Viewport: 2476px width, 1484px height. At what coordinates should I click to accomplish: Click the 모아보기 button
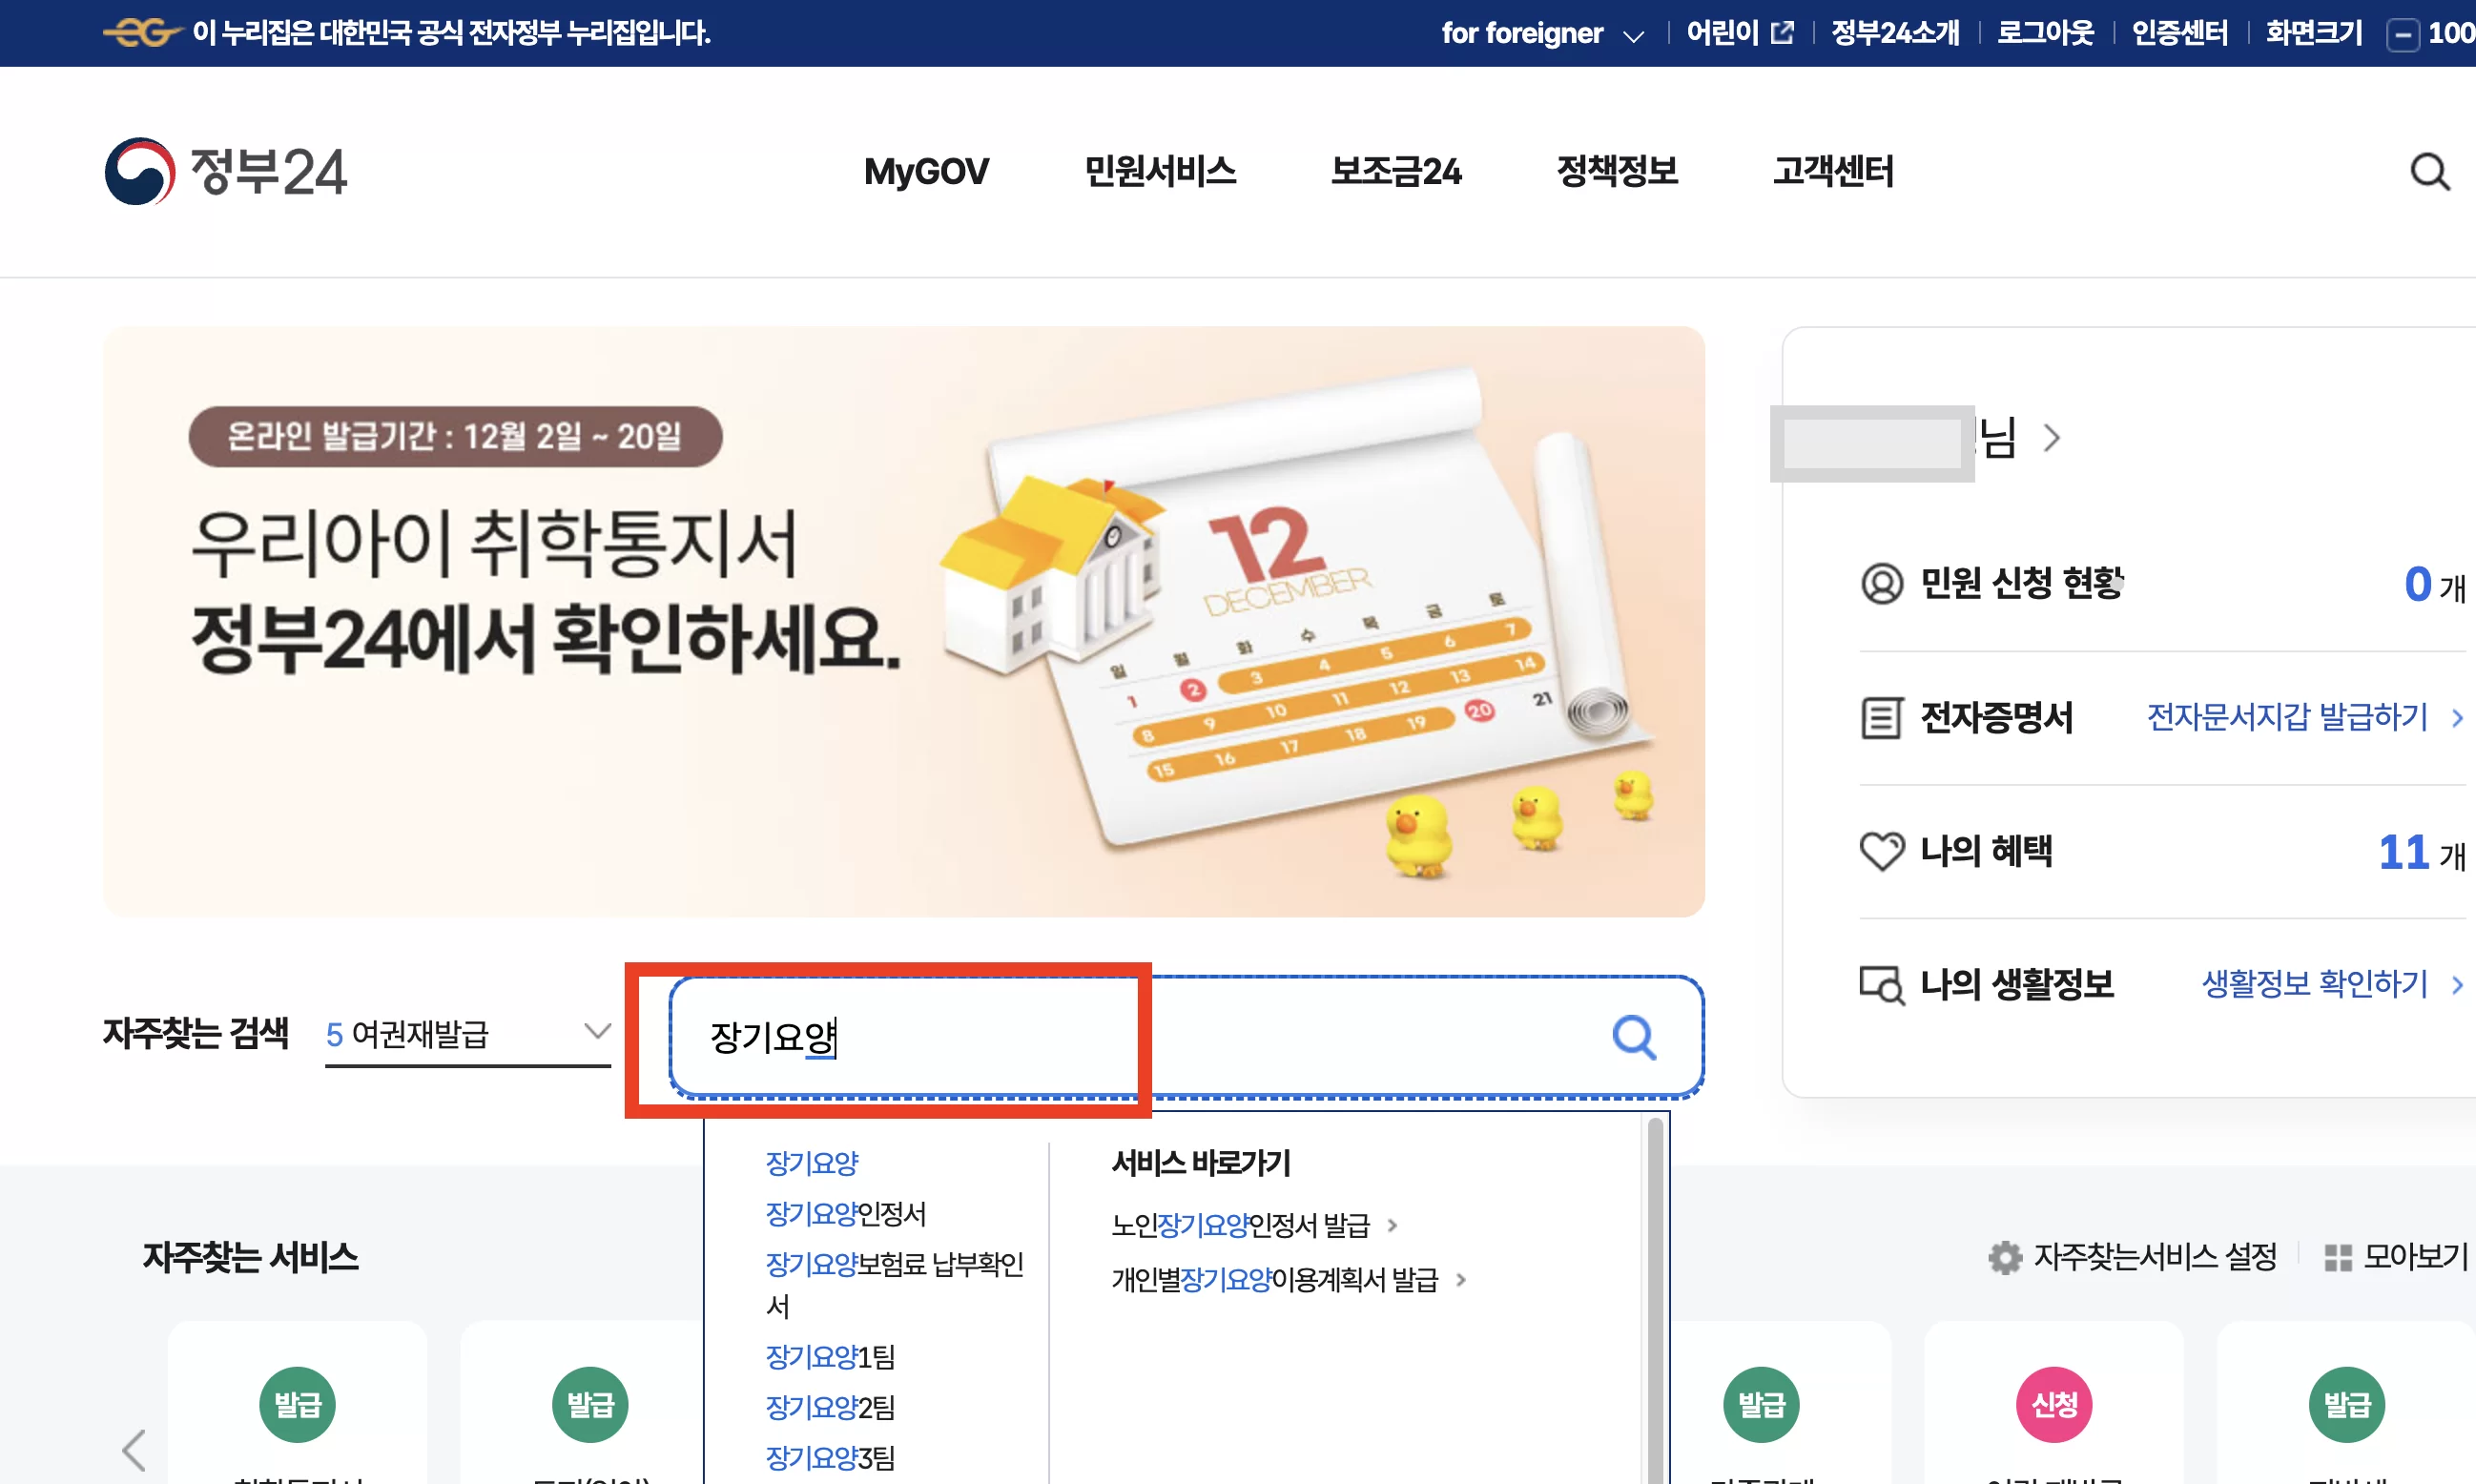click(x=2396, y=1257)
